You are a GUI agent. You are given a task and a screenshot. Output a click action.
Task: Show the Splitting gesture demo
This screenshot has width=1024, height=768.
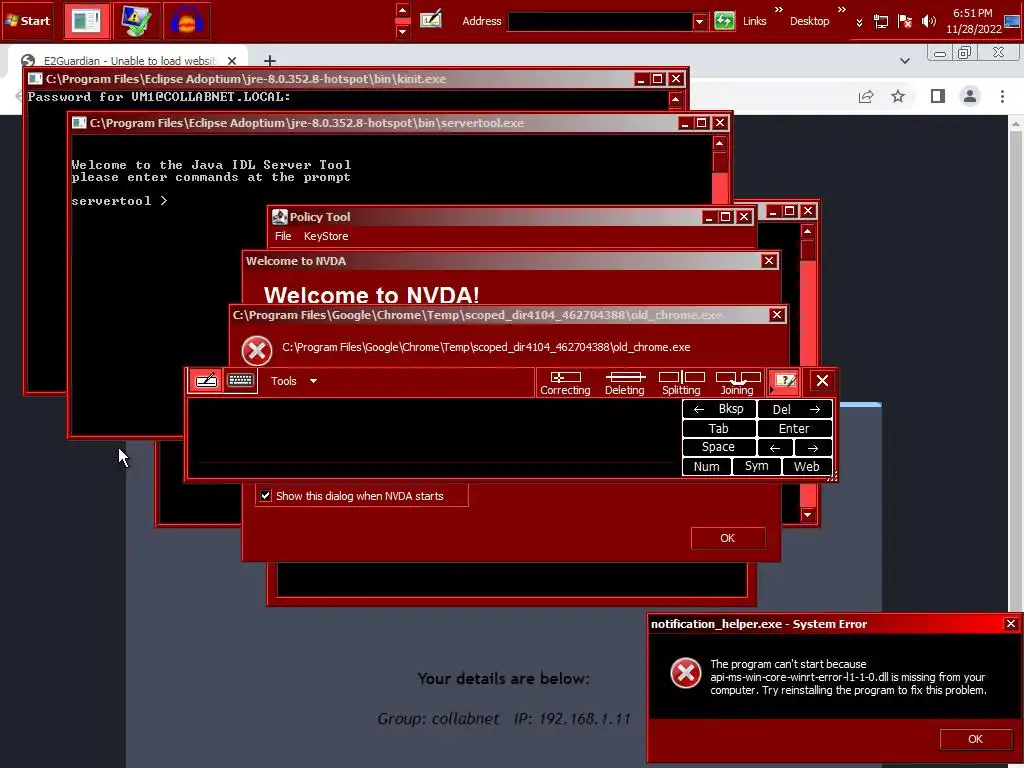pos(681,383)
